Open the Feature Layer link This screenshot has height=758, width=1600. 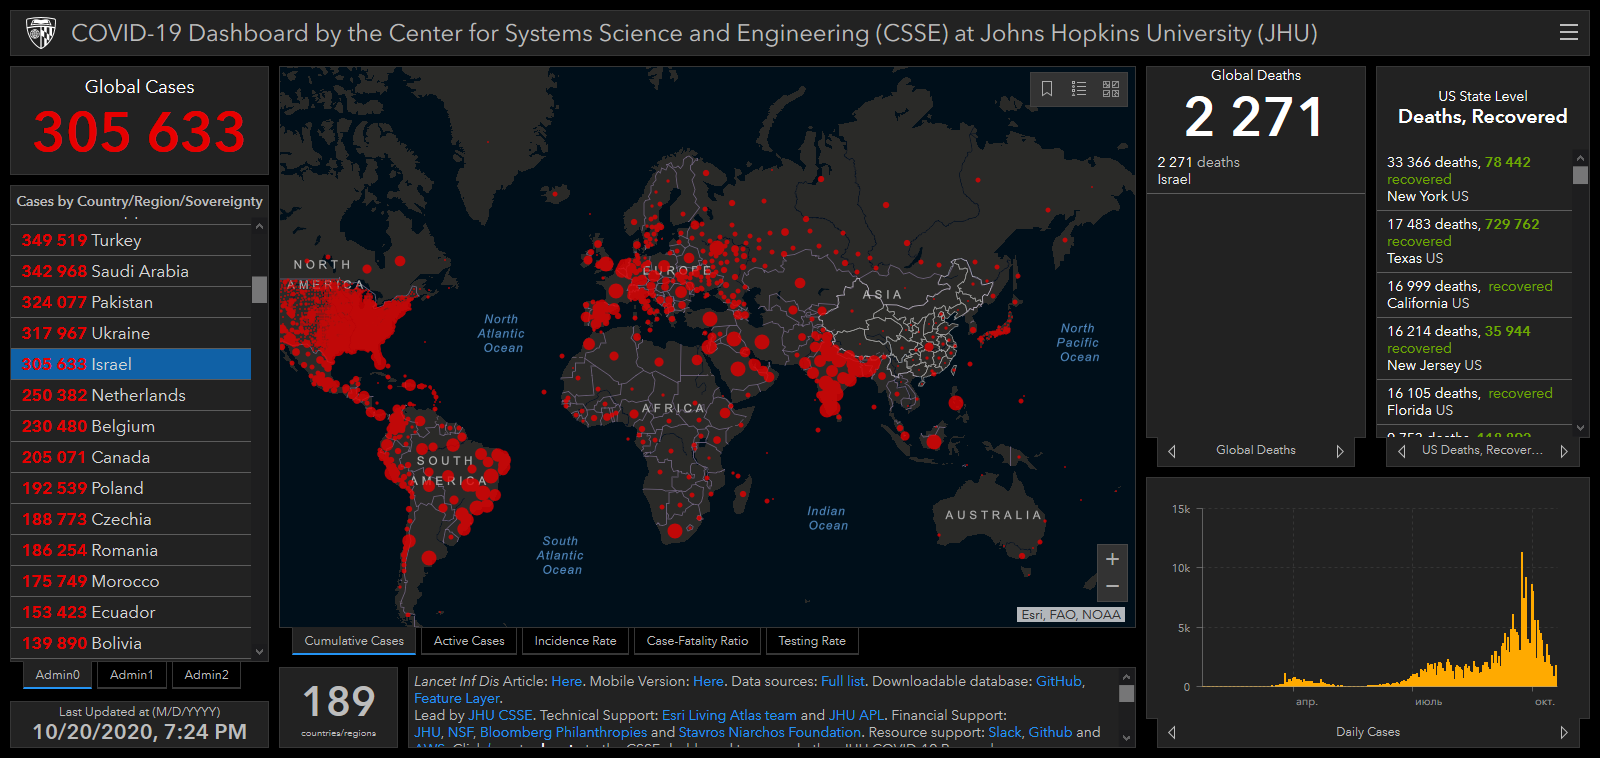pos(457,698)
